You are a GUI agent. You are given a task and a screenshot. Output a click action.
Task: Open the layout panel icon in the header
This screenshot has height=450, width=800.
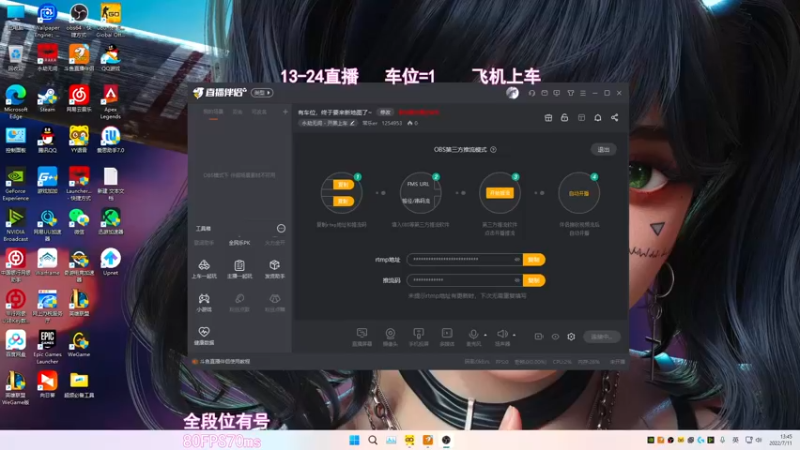[581, 118]
